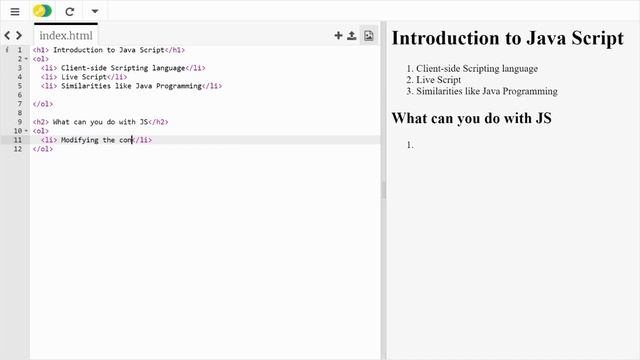
Task: Click preview item 'Similarities like Java Programming'
Action: 487,91
